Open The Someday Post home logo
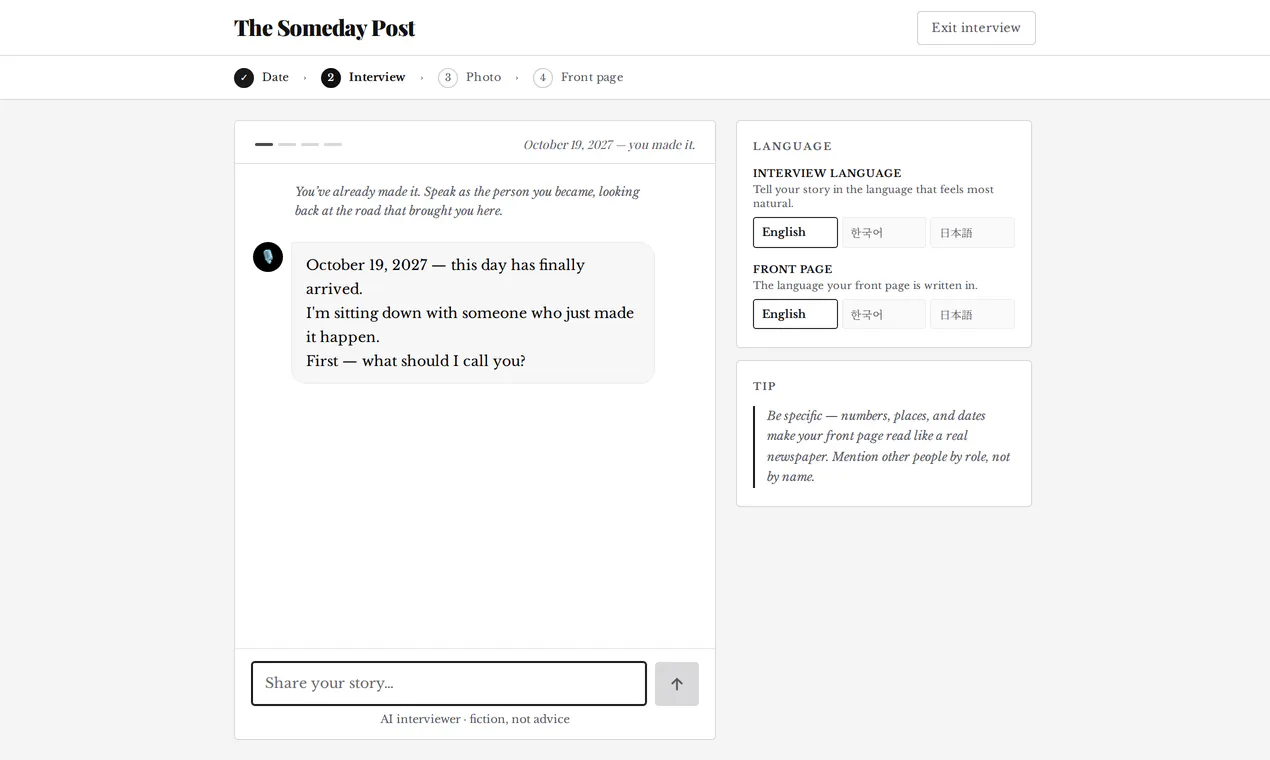This screenshot has width=1270, height=760. [324, 28]
